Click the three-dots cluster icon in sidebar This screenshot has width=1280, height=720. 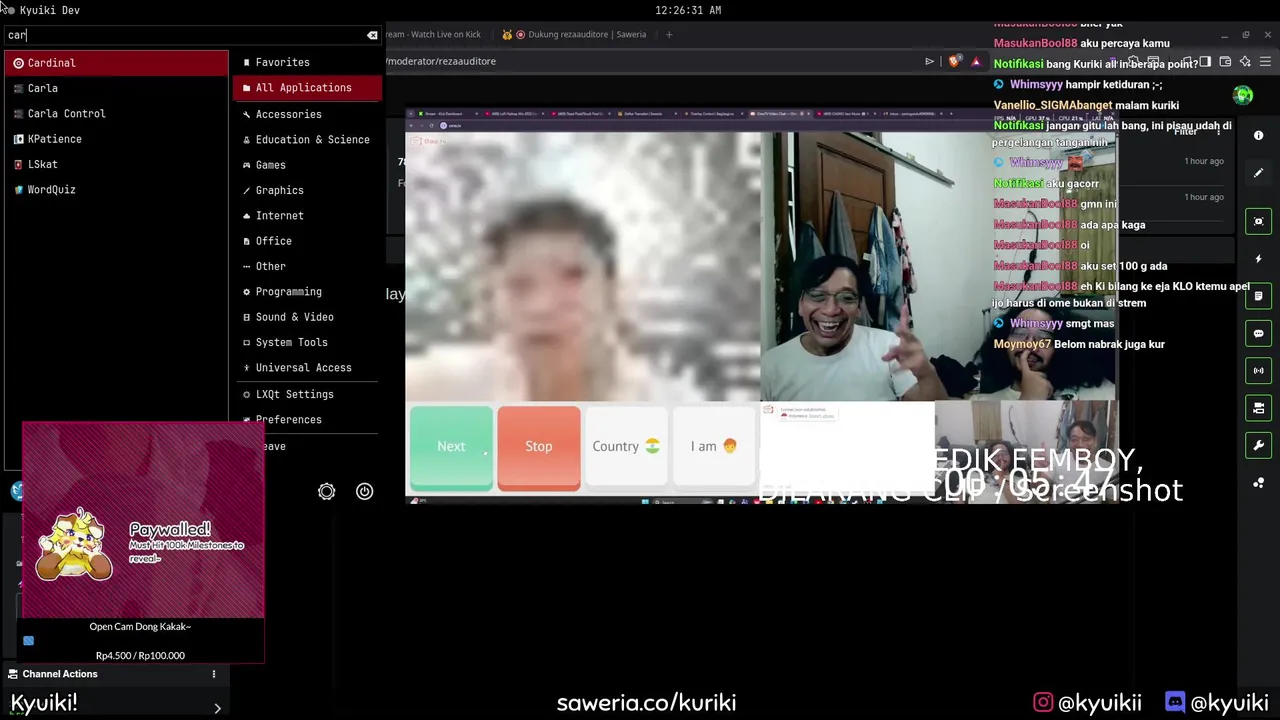(1258, 483)
